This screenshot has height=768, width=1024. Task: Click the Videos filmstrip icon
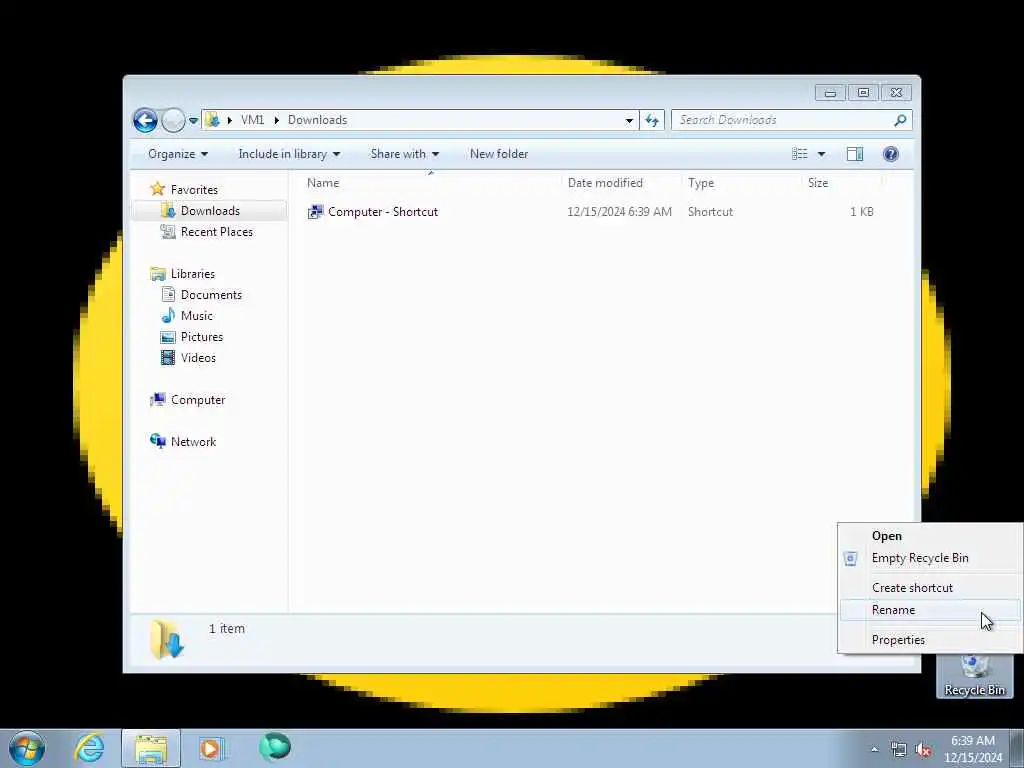(x=168, y=357)
